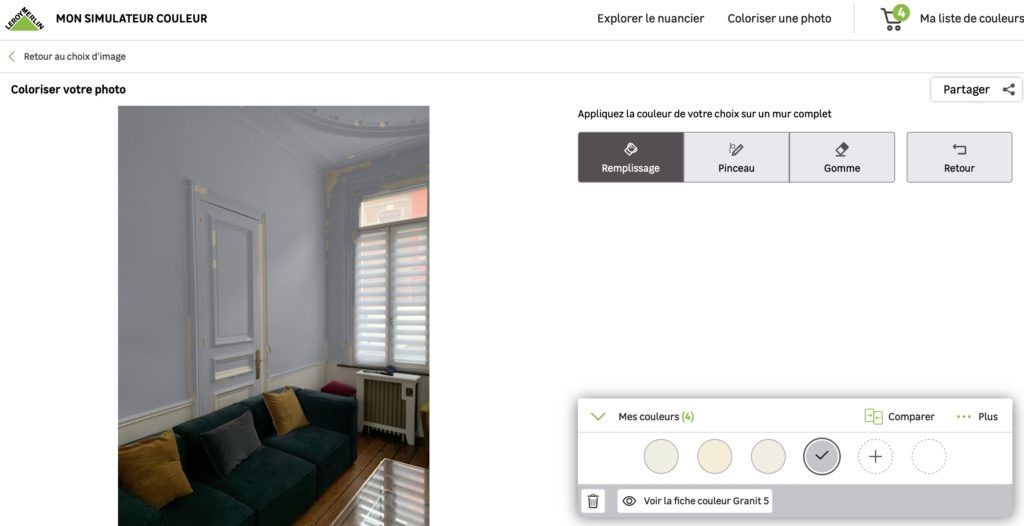
Task: Select the Remplissage fill tool
Action: [631, 157]
